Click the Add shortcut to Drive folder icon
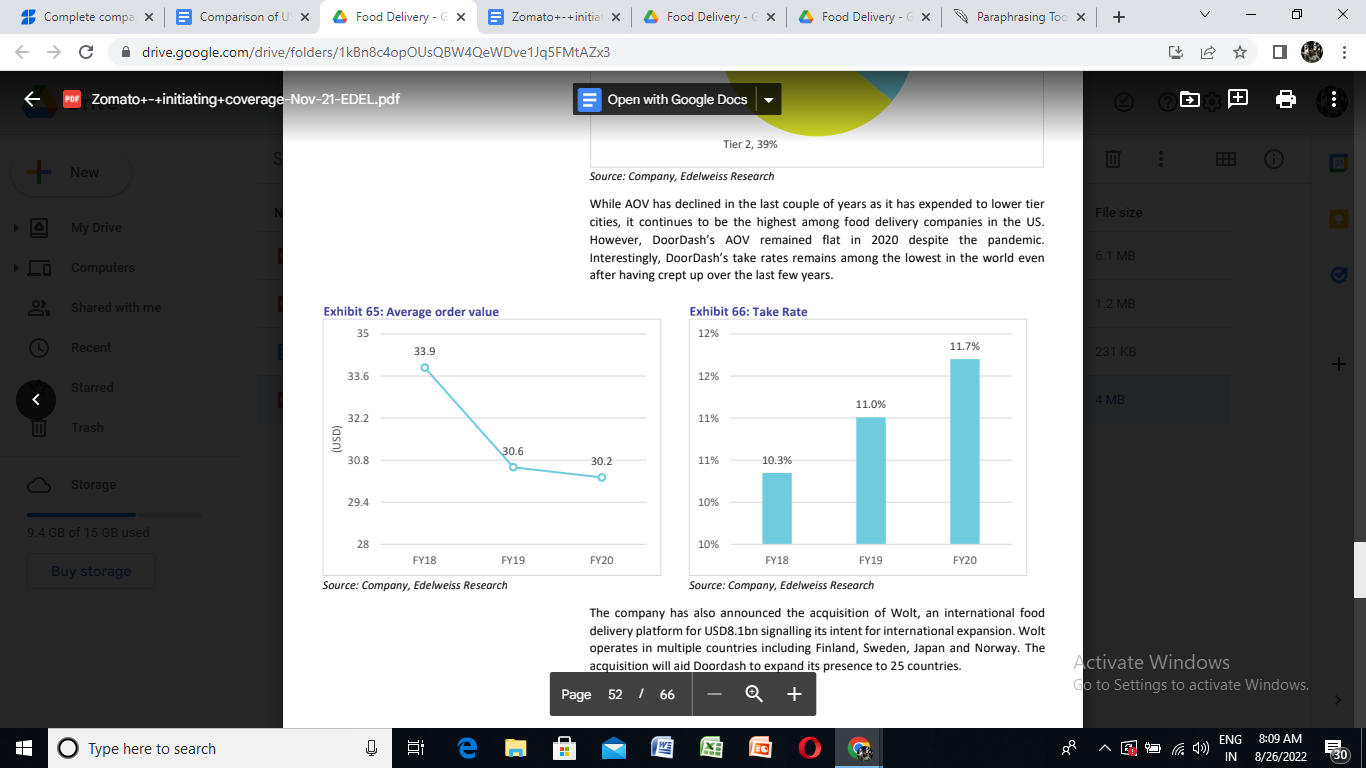This screenshot has width=1366, height=768. click(x=1190, y=99)
